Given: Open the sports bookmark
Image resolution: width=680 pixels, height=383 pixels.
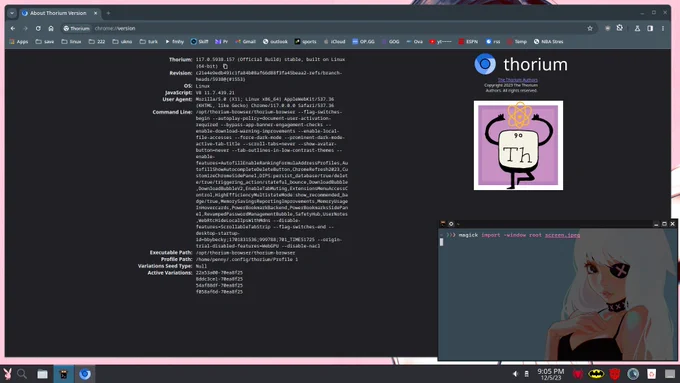Looking at the screenshot, I should (306, 42).
